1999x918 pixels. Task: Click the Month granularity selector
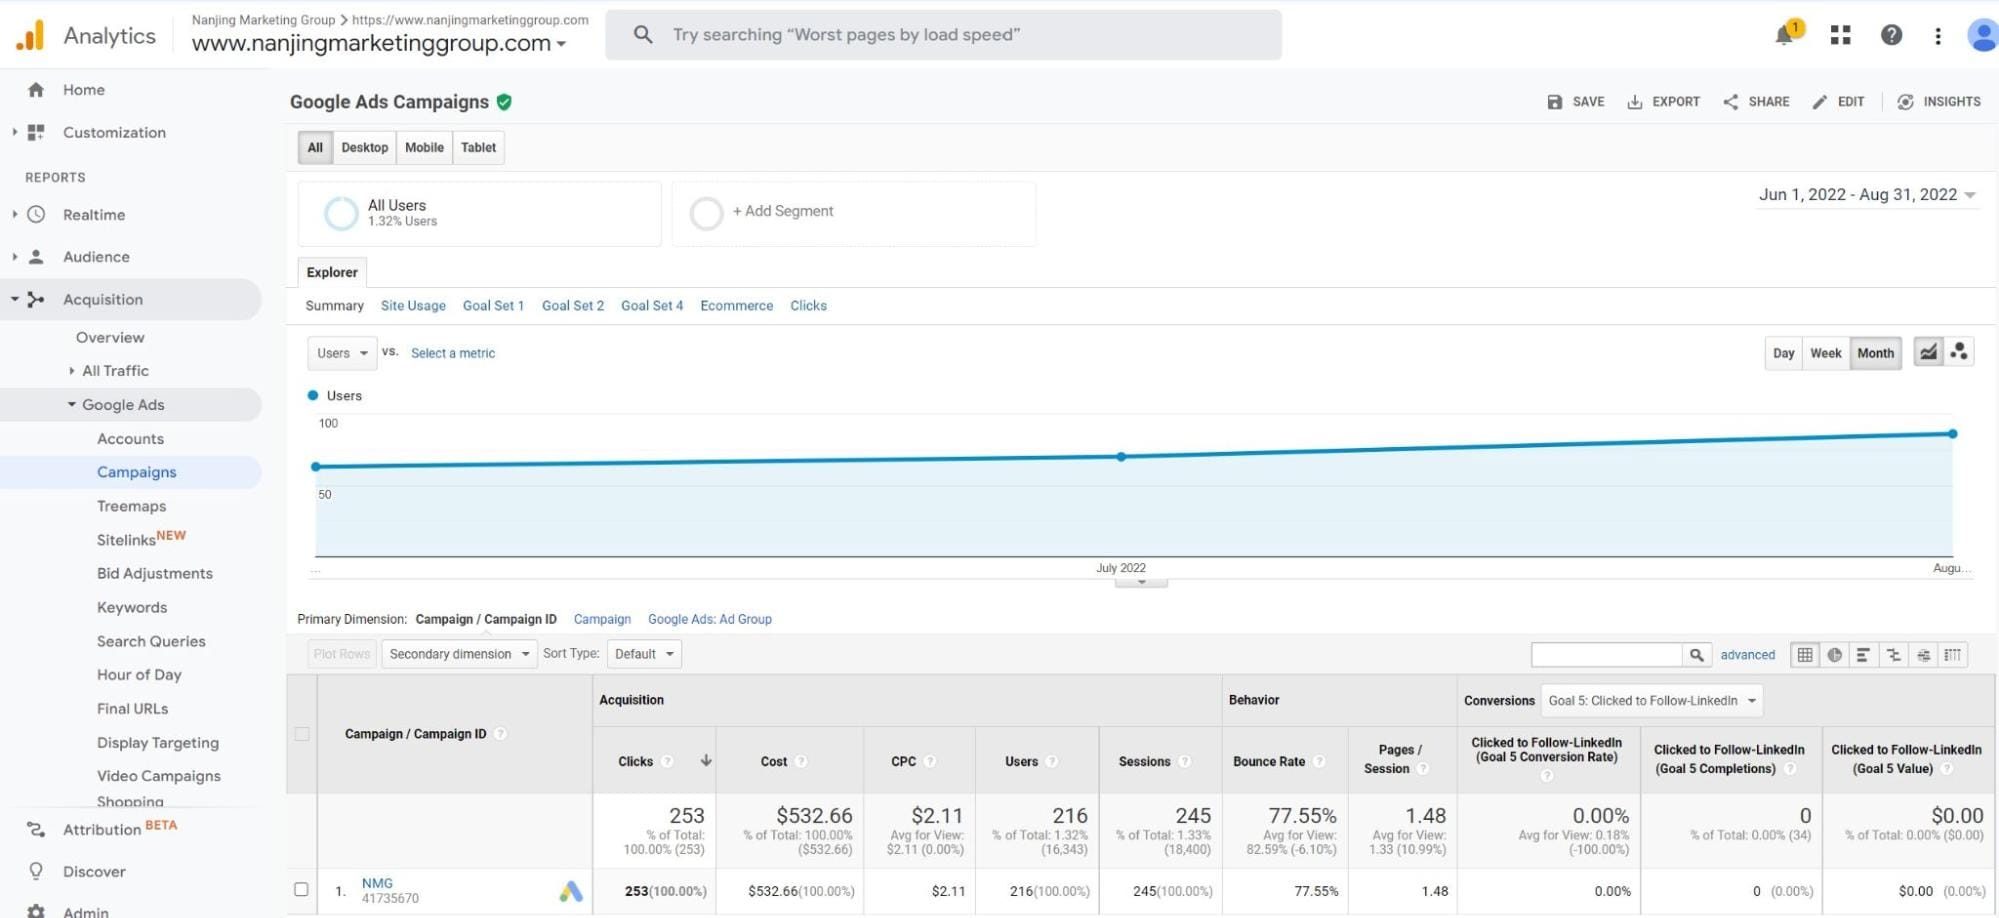click(1875, 352)
